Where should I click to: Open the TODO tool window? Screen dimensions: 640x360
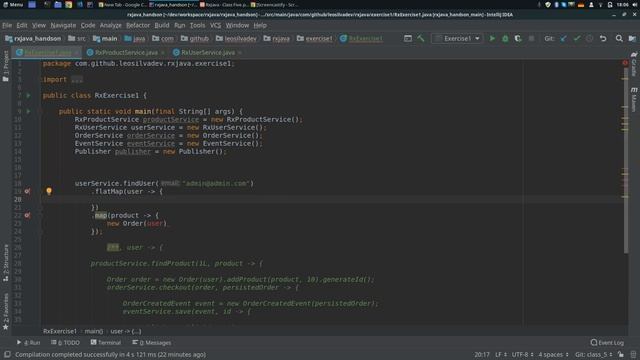[65, 342]
